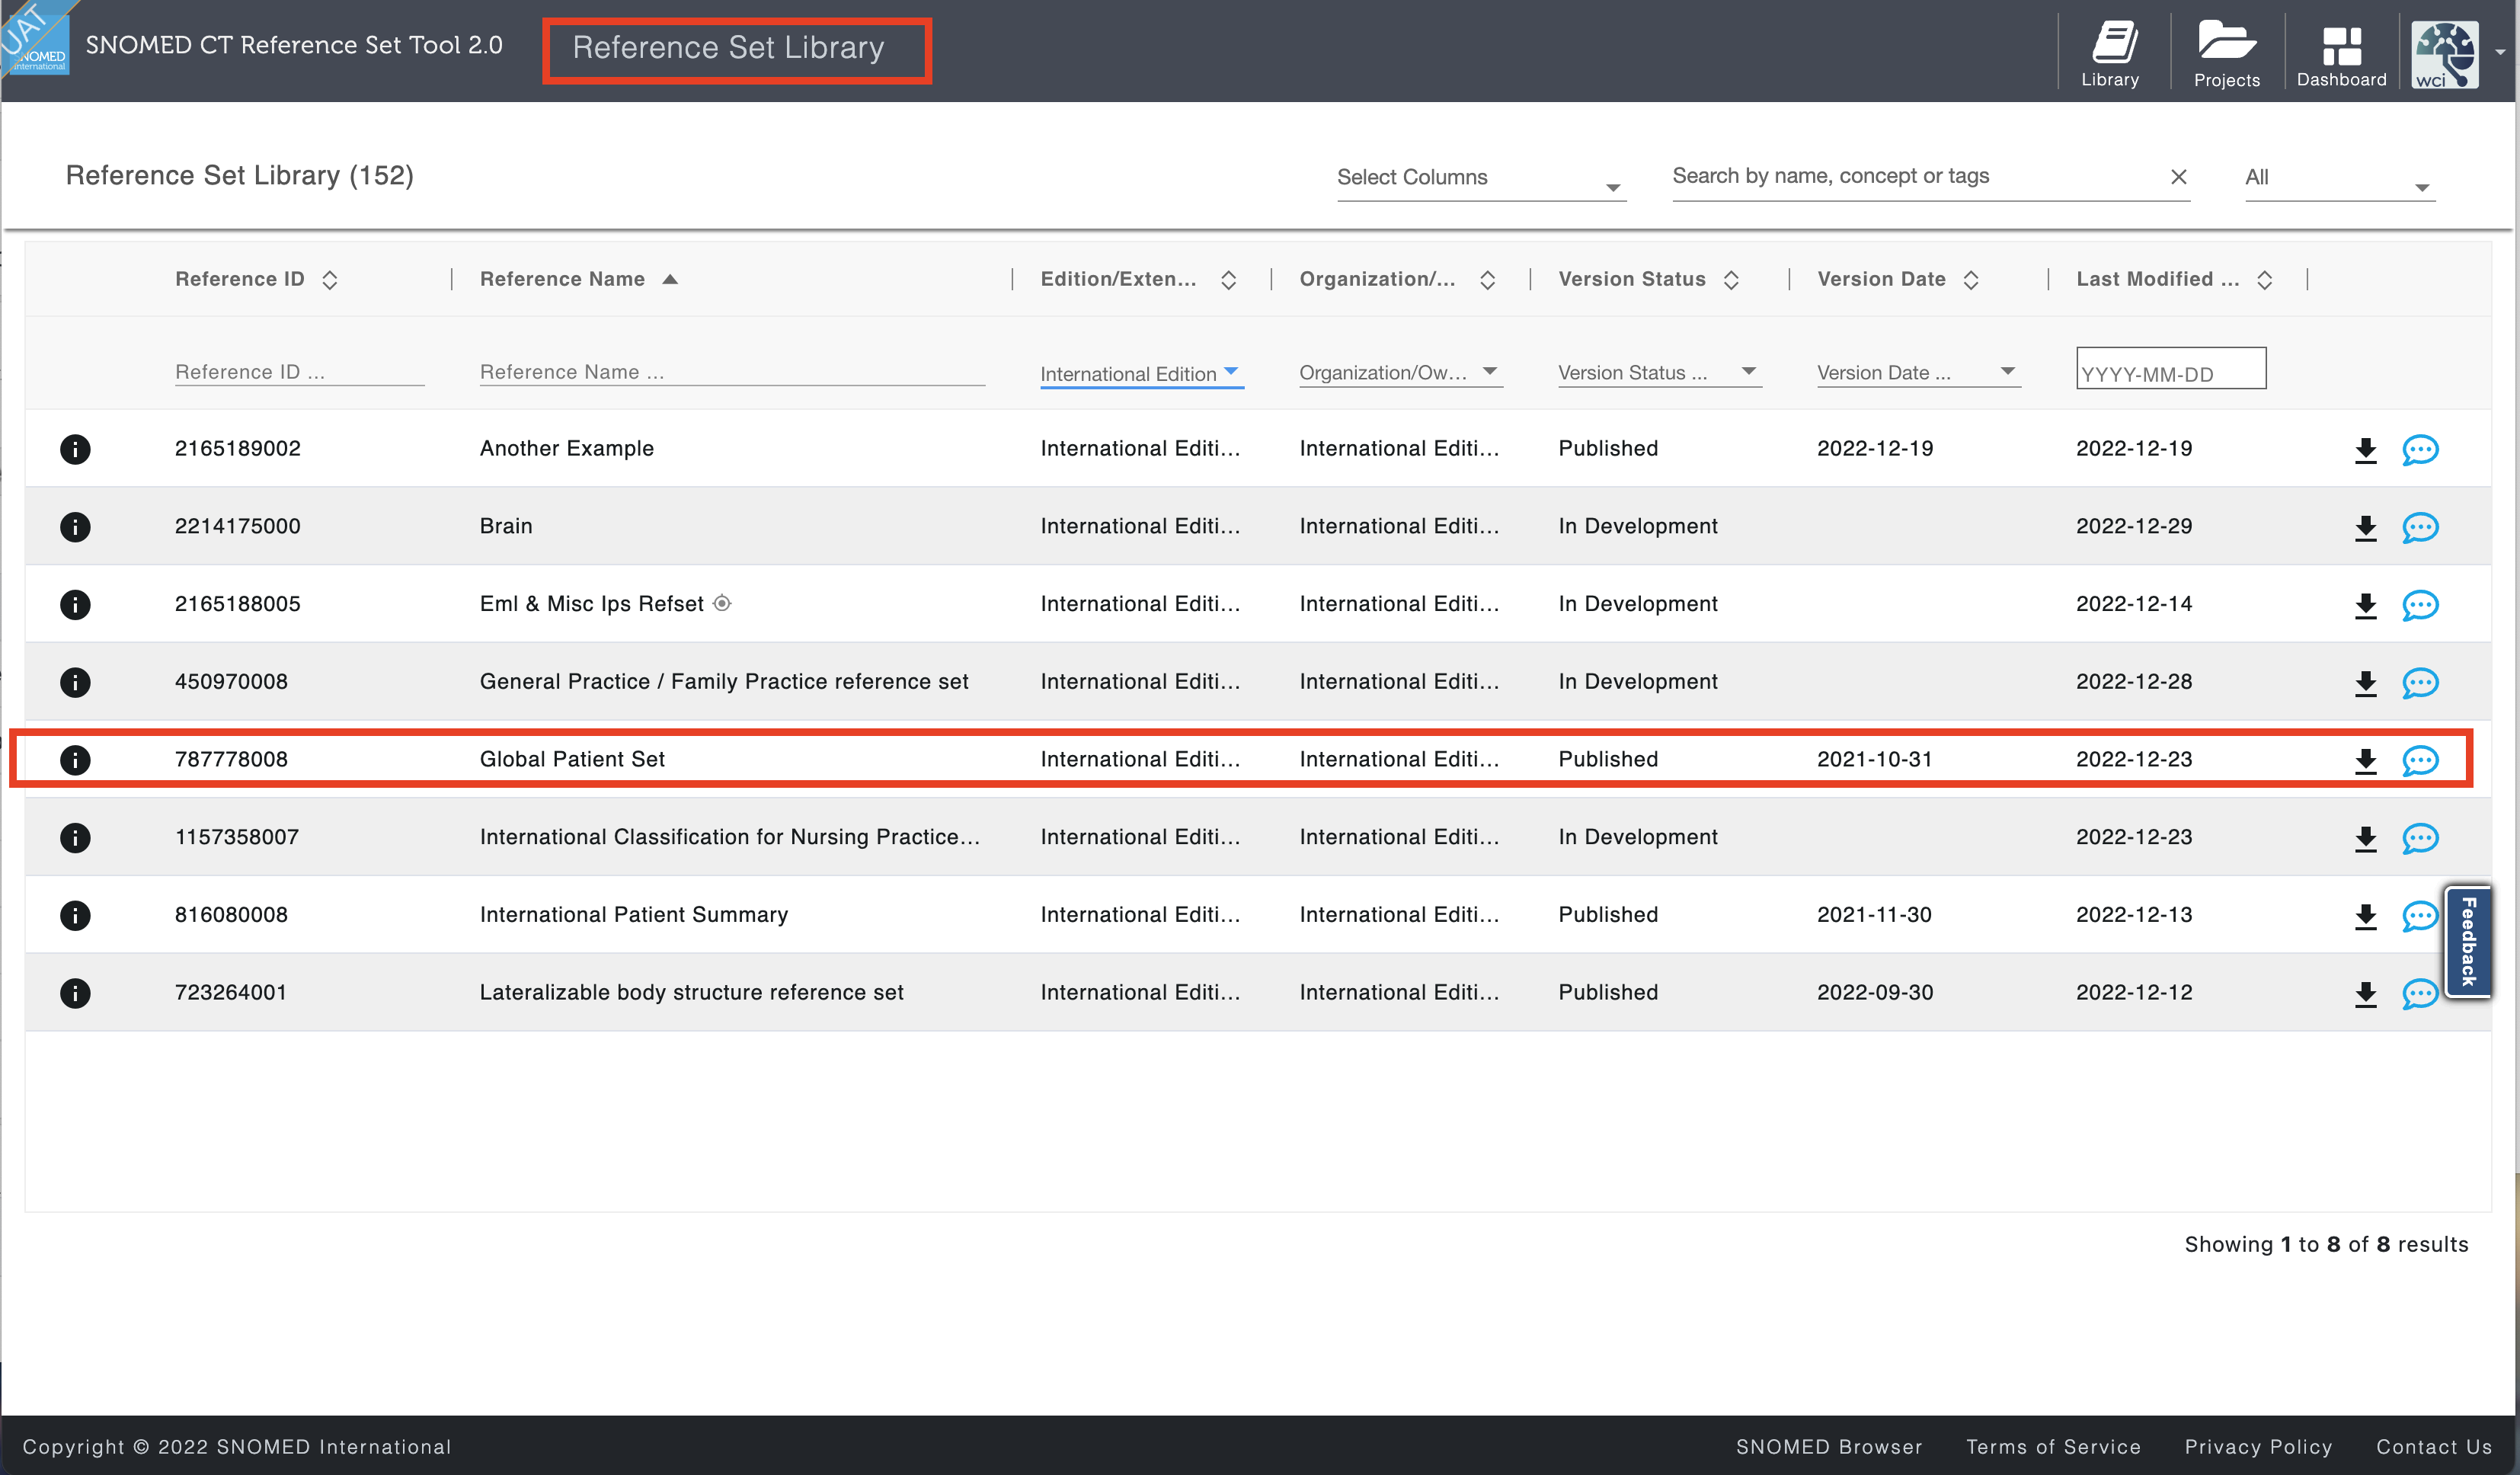Viewport: 2520px width, 1475px height.
Task: Download International Patient Summary refset
Action: click(2365, 916)
